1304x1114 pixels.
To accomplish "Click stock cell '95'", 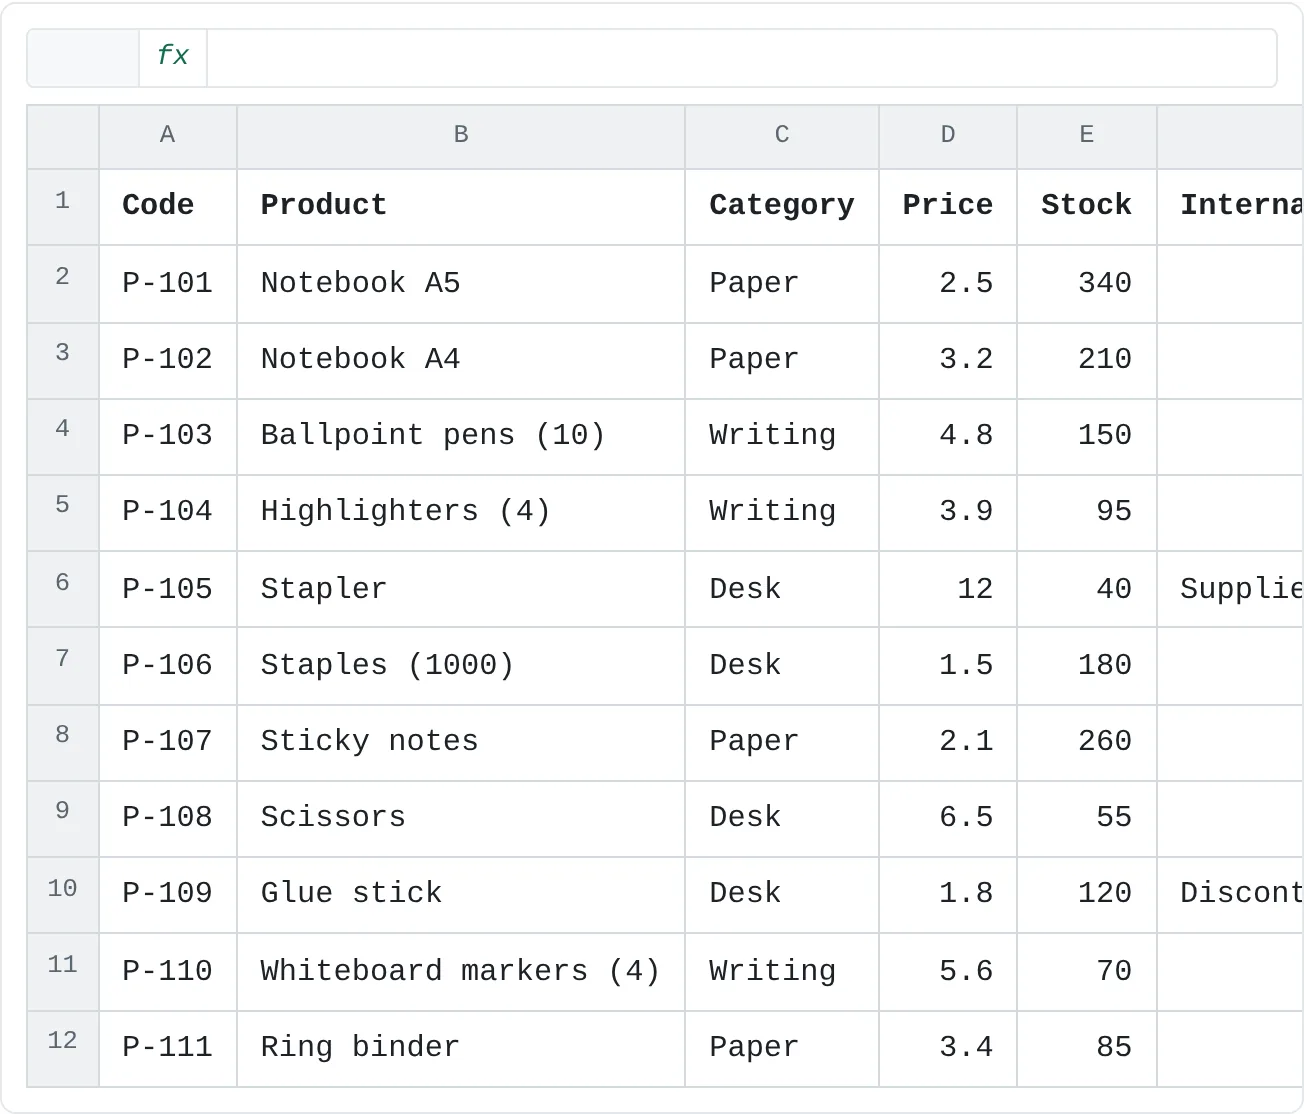I will [1087, 512].
